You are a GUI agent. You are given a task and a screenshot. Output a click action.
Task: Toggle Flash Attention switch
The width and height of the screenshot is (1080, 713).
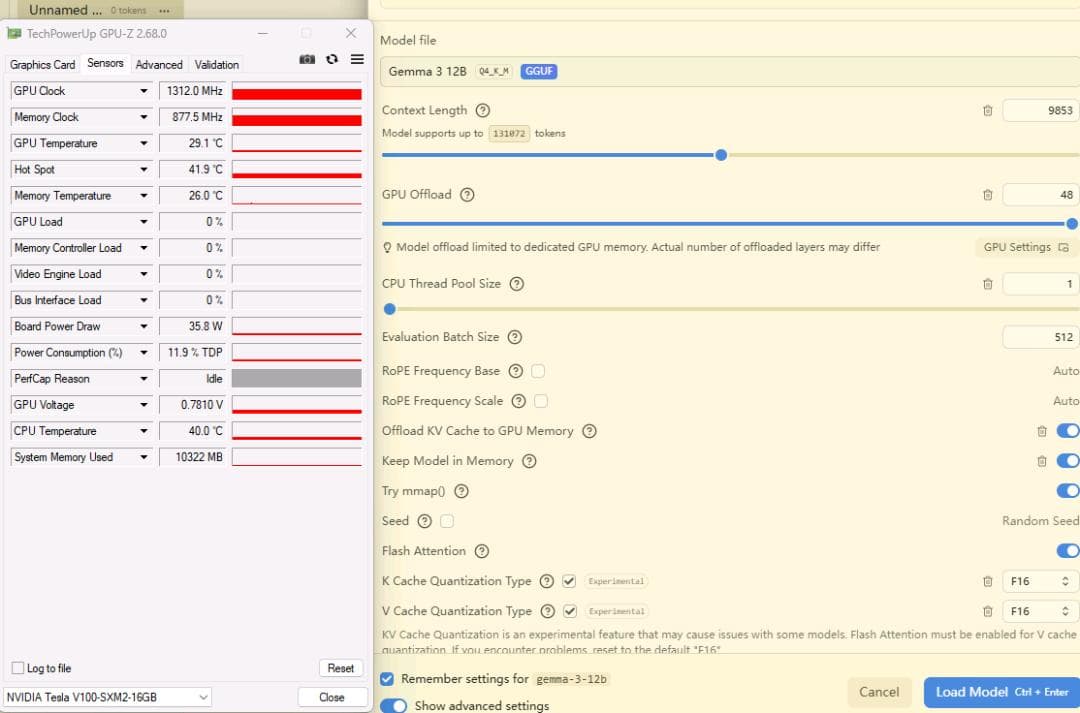(x=1068, y=550)
